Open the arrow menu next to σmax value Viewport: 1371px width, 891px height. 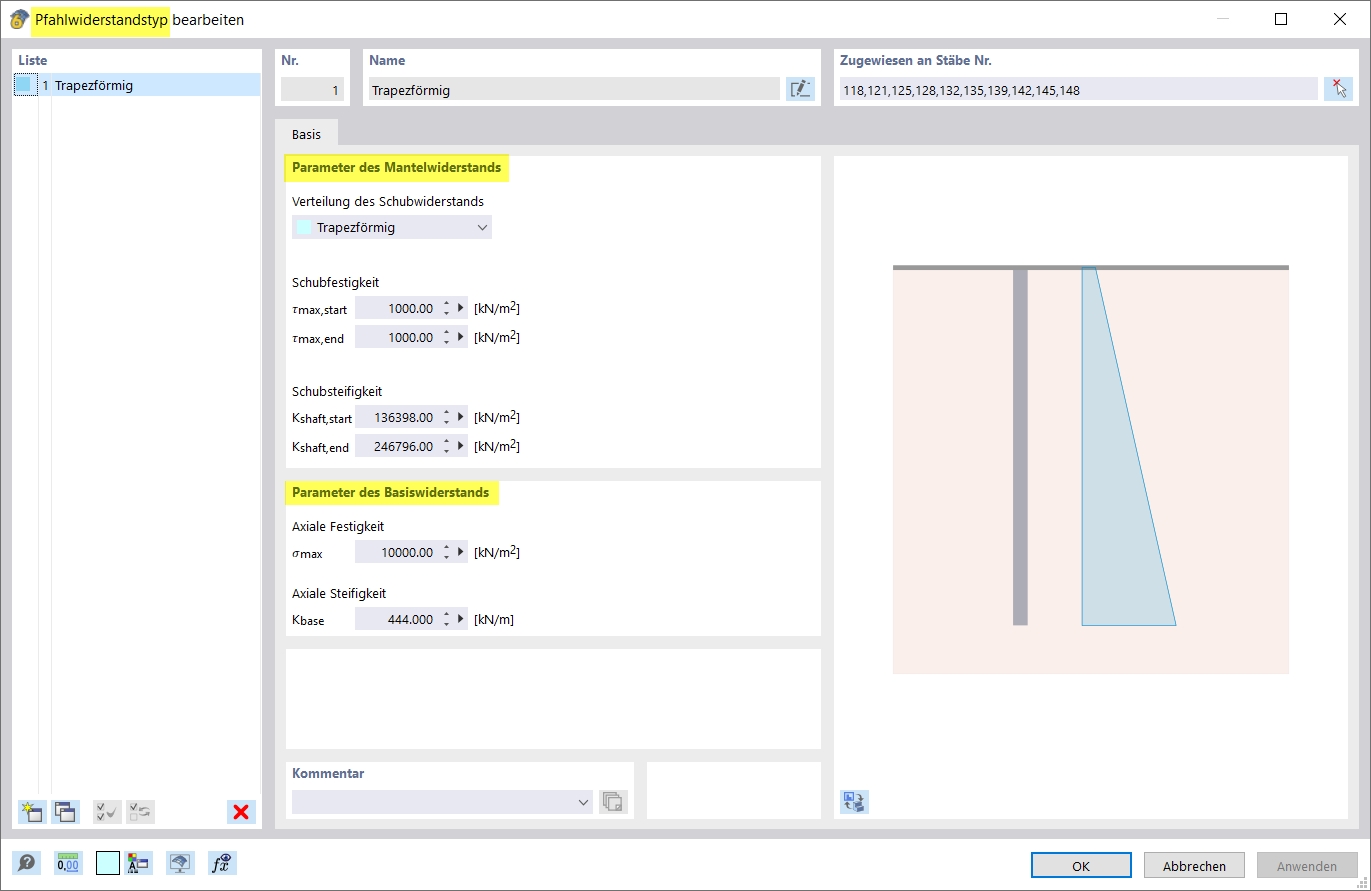460,552
